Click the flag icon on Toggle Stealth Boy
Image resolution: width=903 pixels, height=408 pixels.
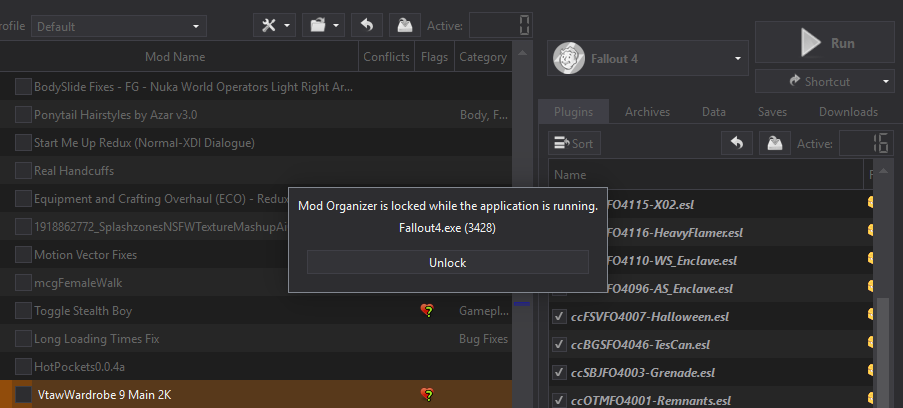click(x=427, y=311)
